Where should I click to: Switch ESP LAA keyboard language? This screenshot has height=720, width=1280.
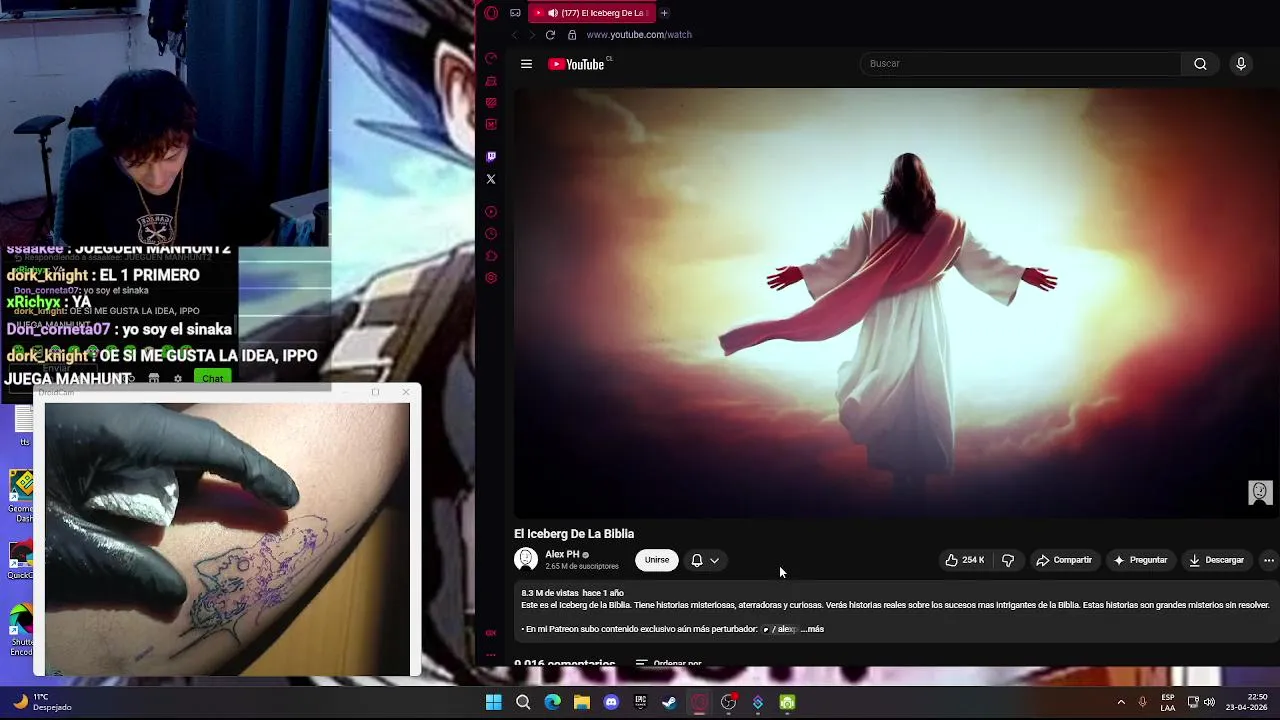point(1168,702)
